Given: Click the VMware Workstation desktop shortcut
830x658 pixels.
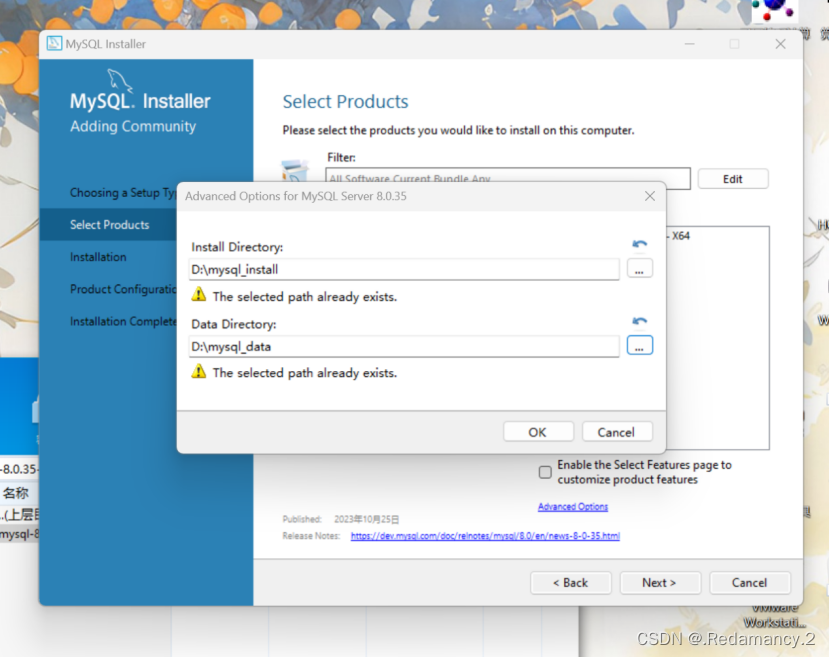Looking at the screenshot, I should point(774,616).
